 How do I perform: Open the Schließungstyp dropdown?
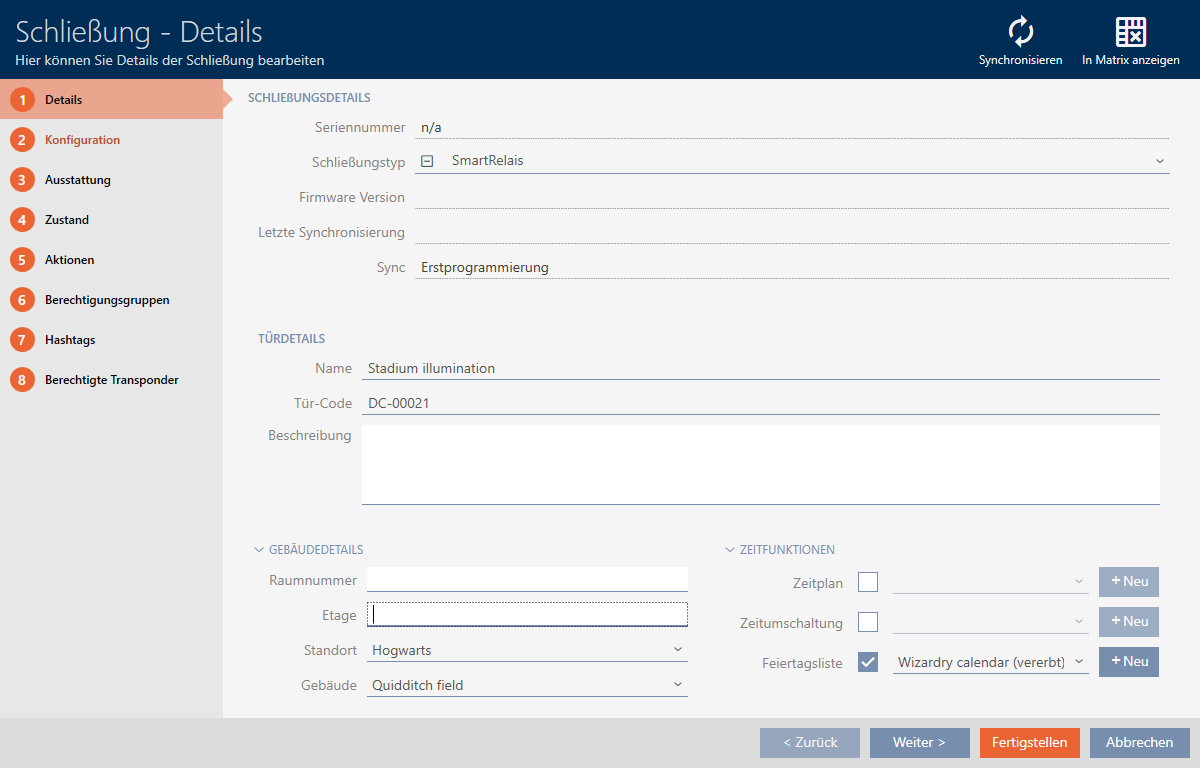click(1159, 160)
